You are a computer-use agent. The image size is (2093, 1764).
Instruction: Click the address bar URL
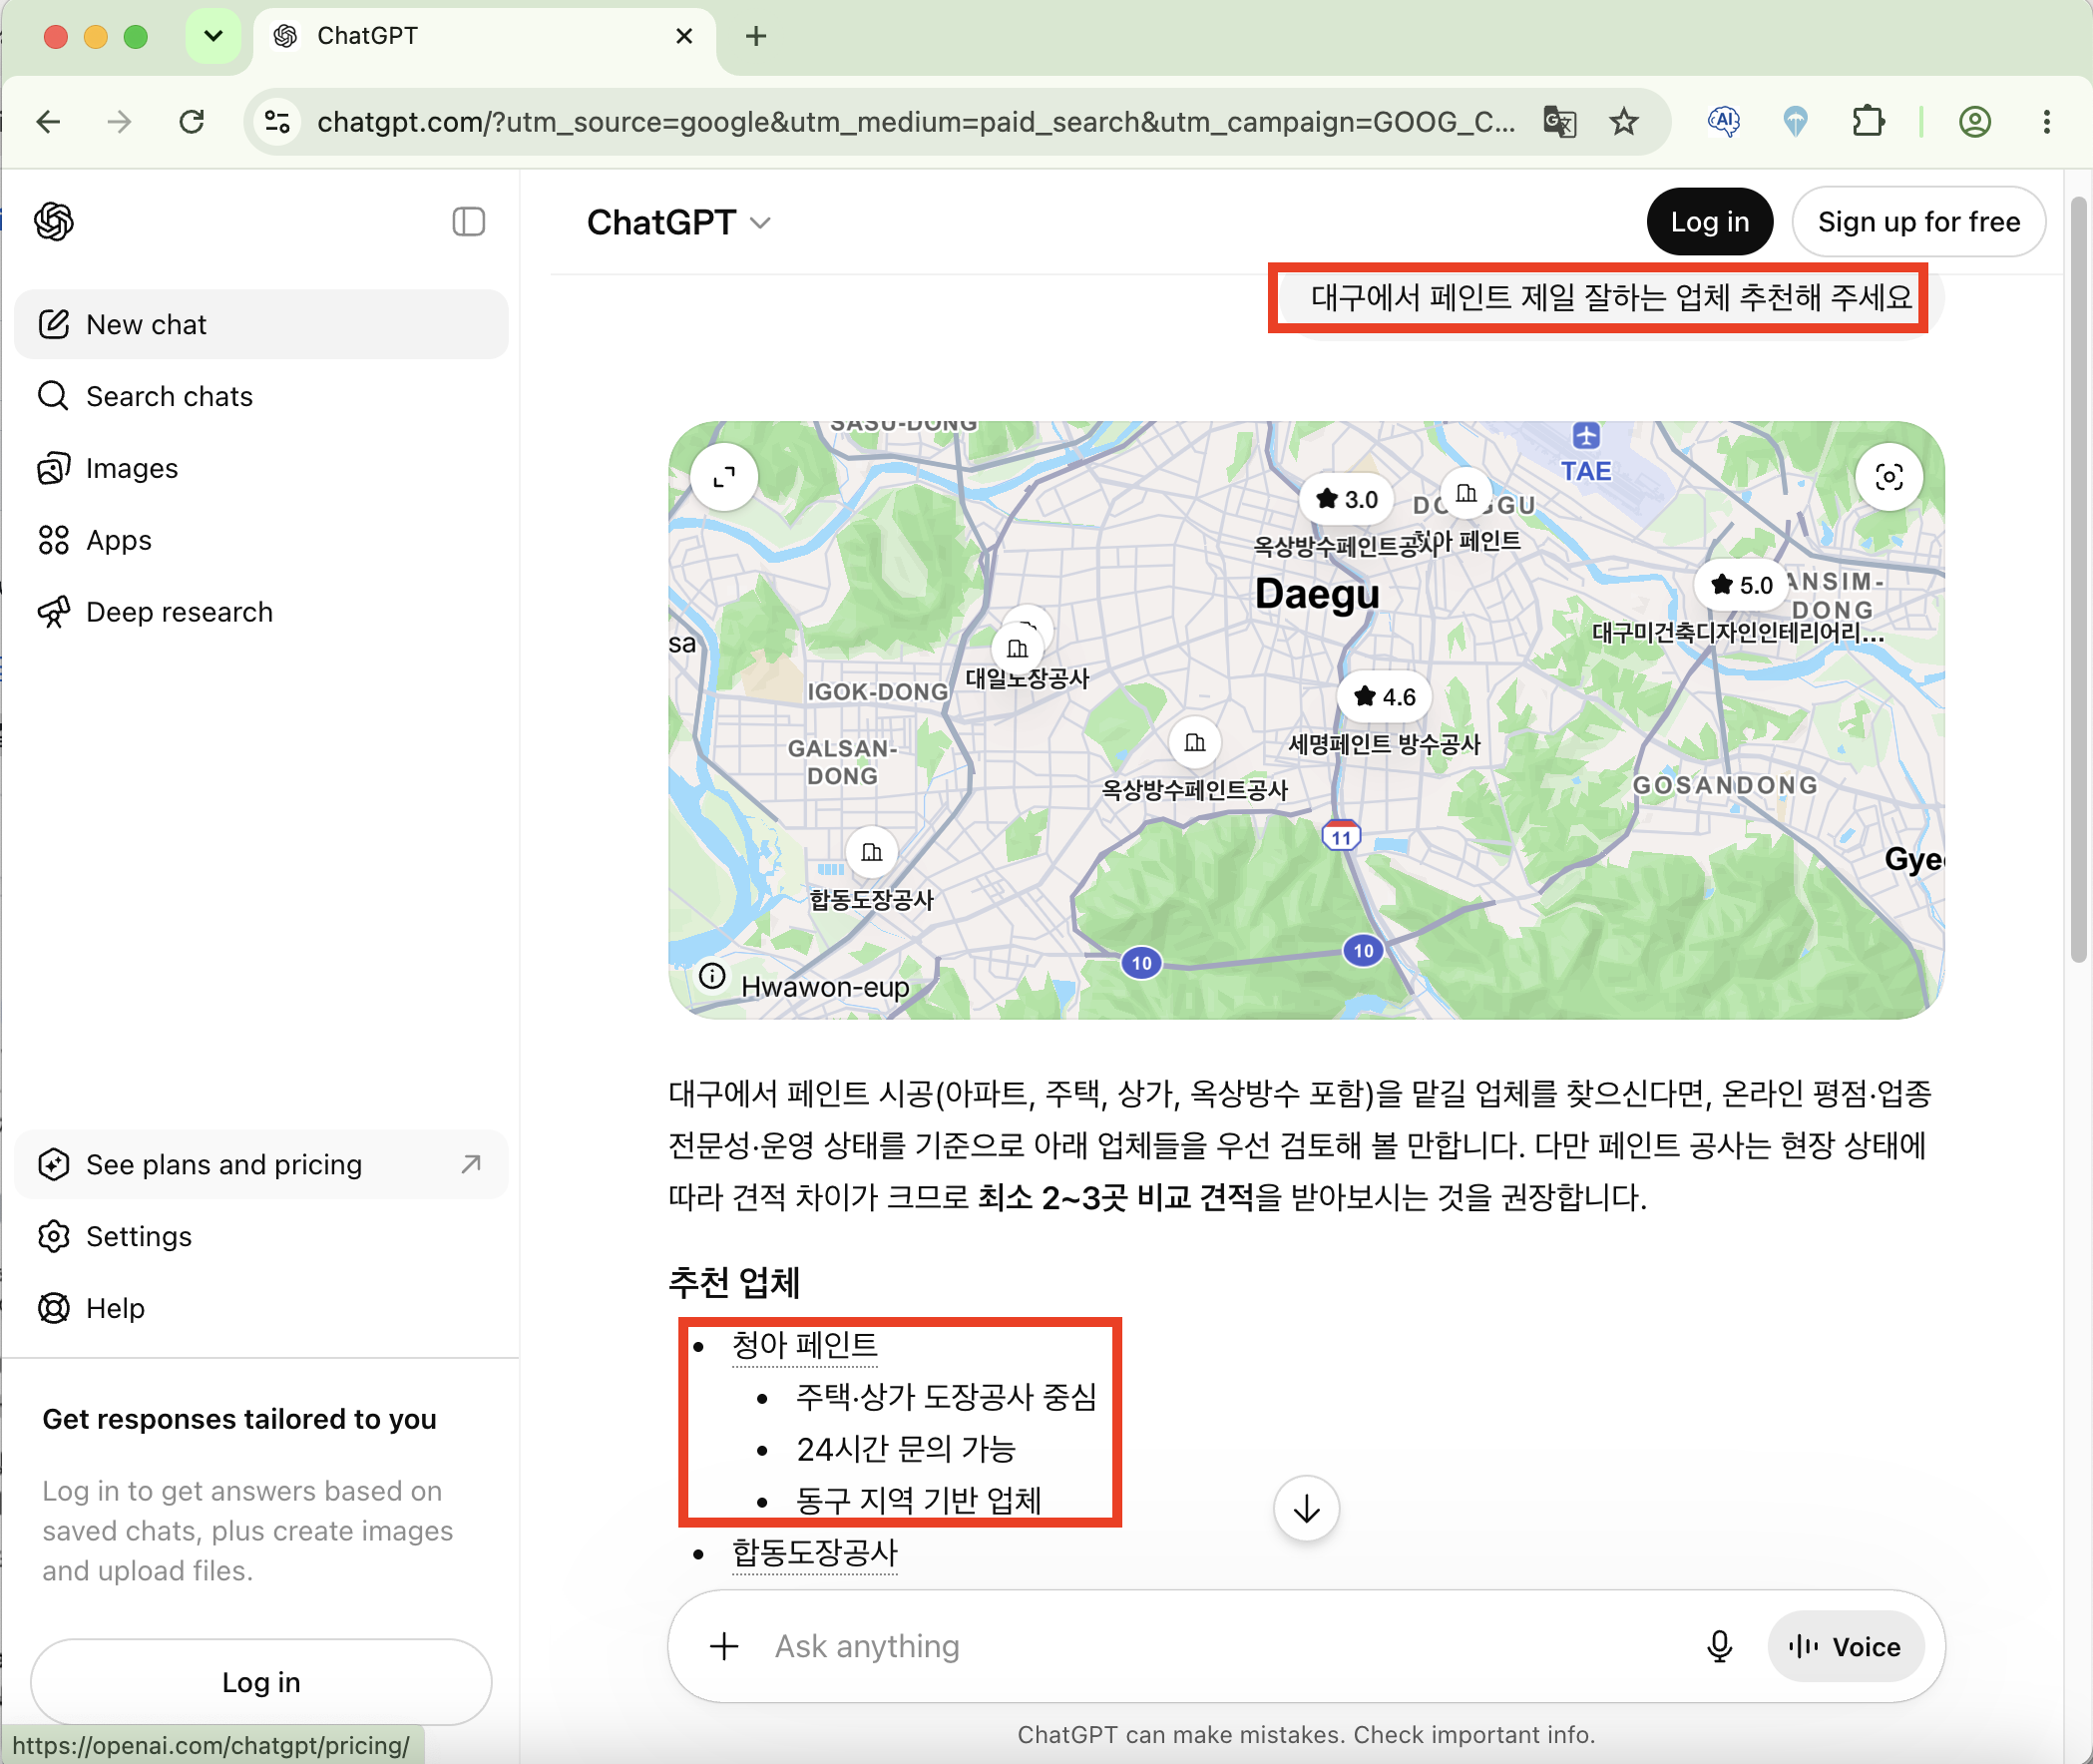(x=915, y=122)
